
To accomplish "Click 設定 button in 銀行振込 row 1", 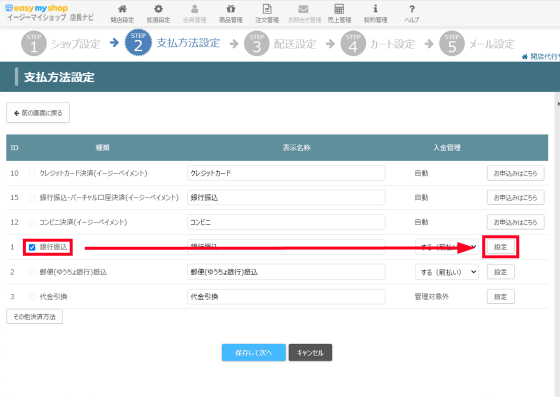I will [500, 247].
